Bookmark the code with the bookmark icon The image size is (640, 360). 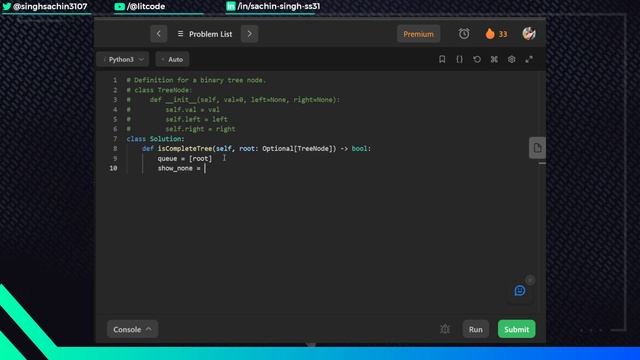[x=442, y=60]
